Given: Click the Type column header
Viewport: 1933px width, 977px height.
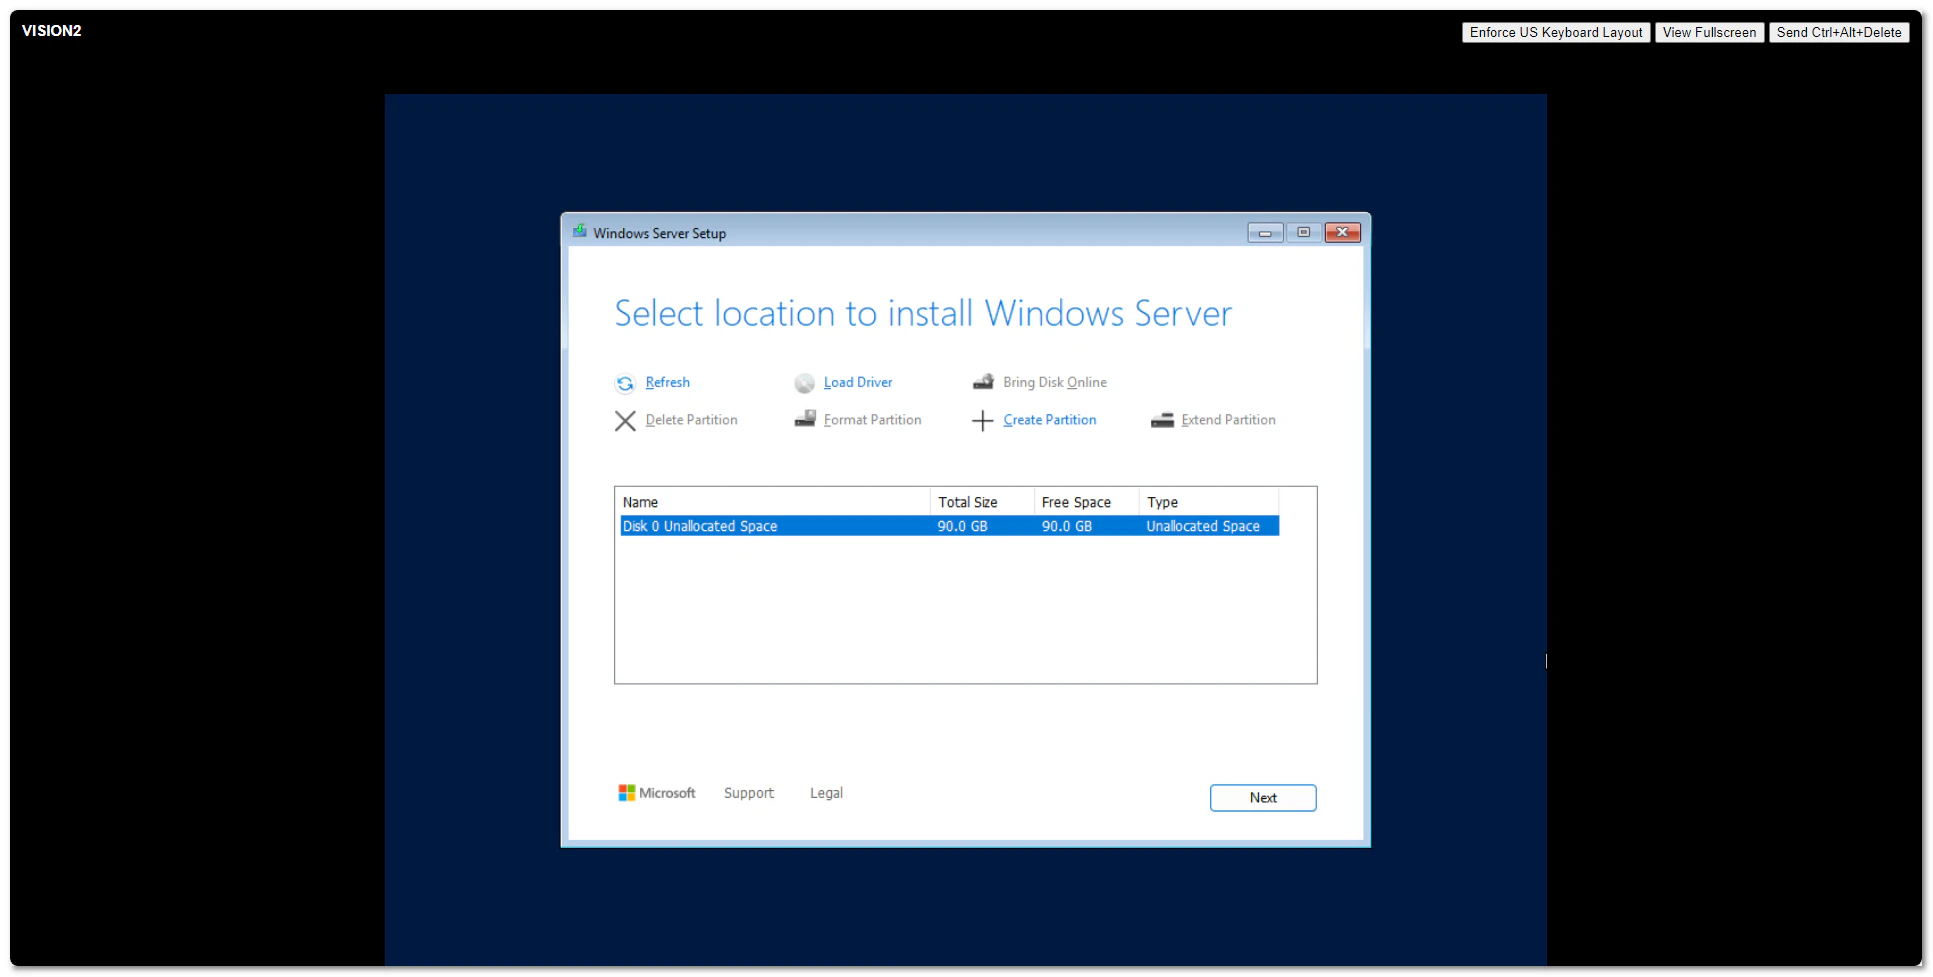Looking at the screenshot, I should pos(1209,502).
